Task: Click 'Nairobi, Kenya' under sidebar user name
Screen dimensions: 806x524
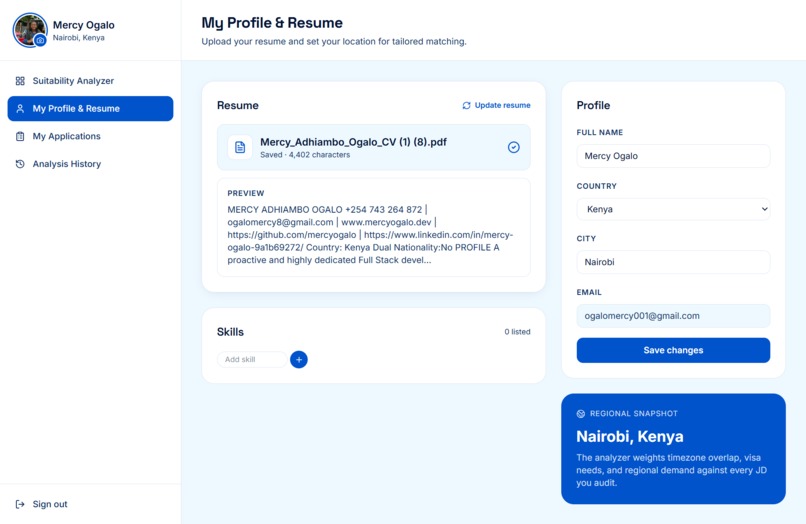Action: click(x=79, y=38)
